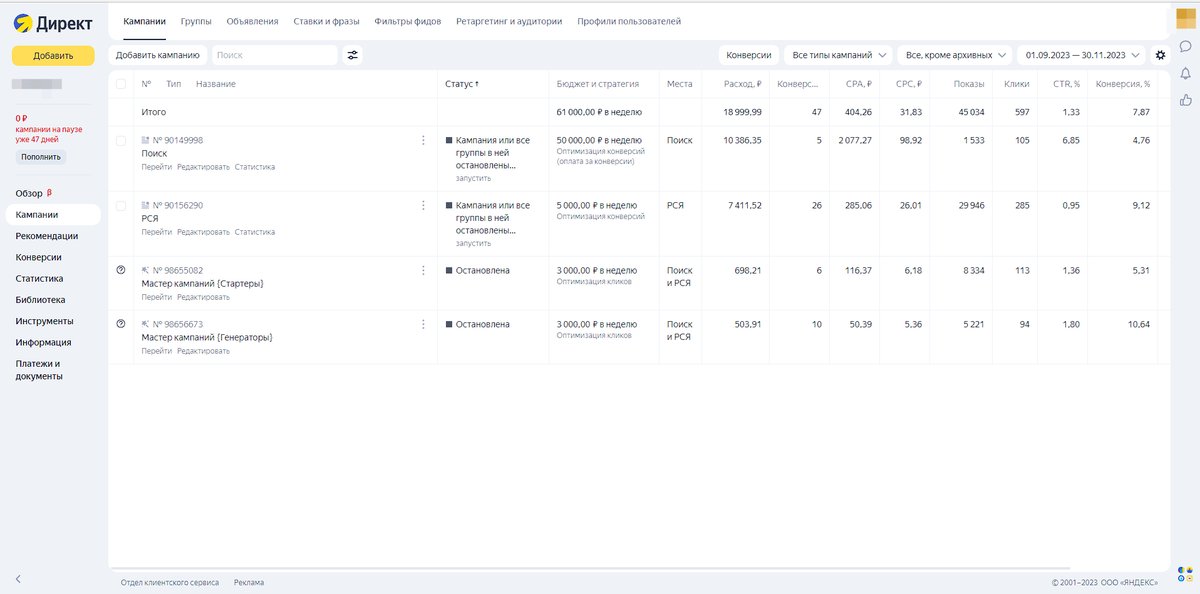Click the thumbs-up feedback icon
This screenshot has height=594, width=1200.
[x=1185, y=100]
